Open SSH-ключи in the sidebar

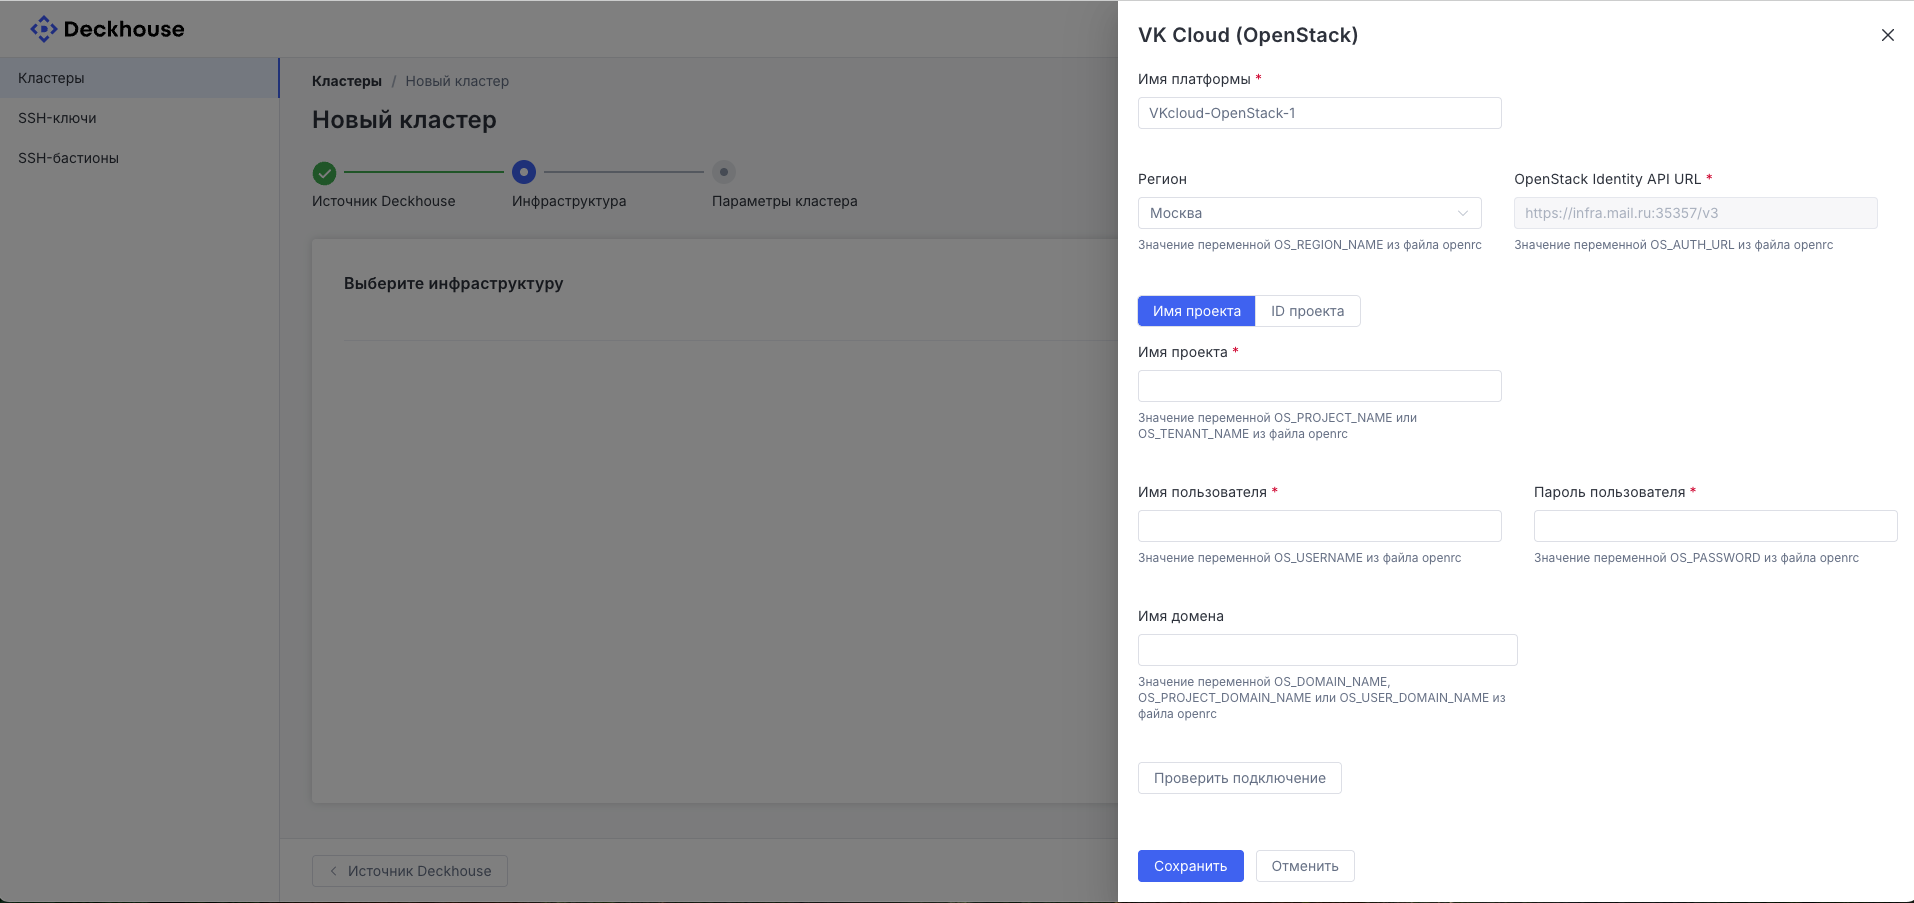(x=139, y=118)
